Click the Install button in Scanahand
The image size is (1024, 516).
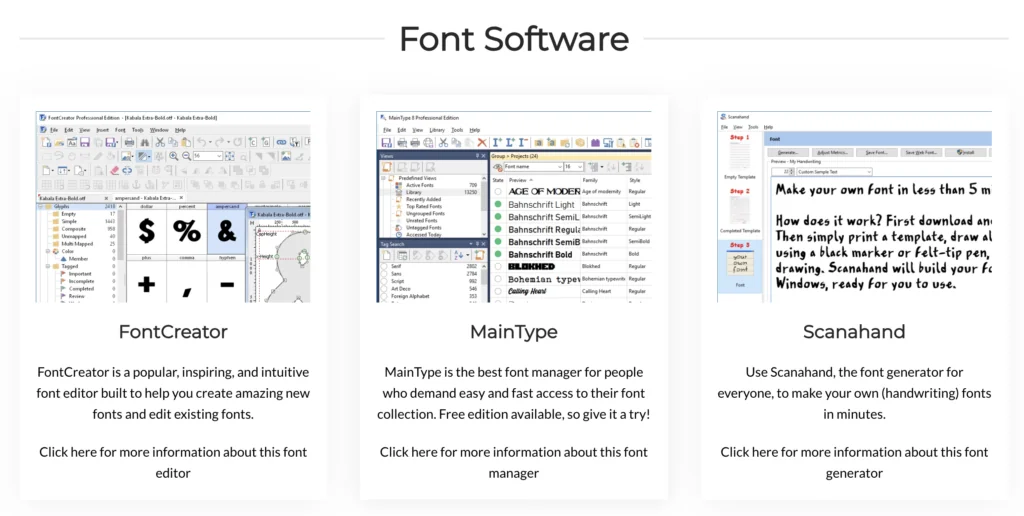tap(966, 152)
